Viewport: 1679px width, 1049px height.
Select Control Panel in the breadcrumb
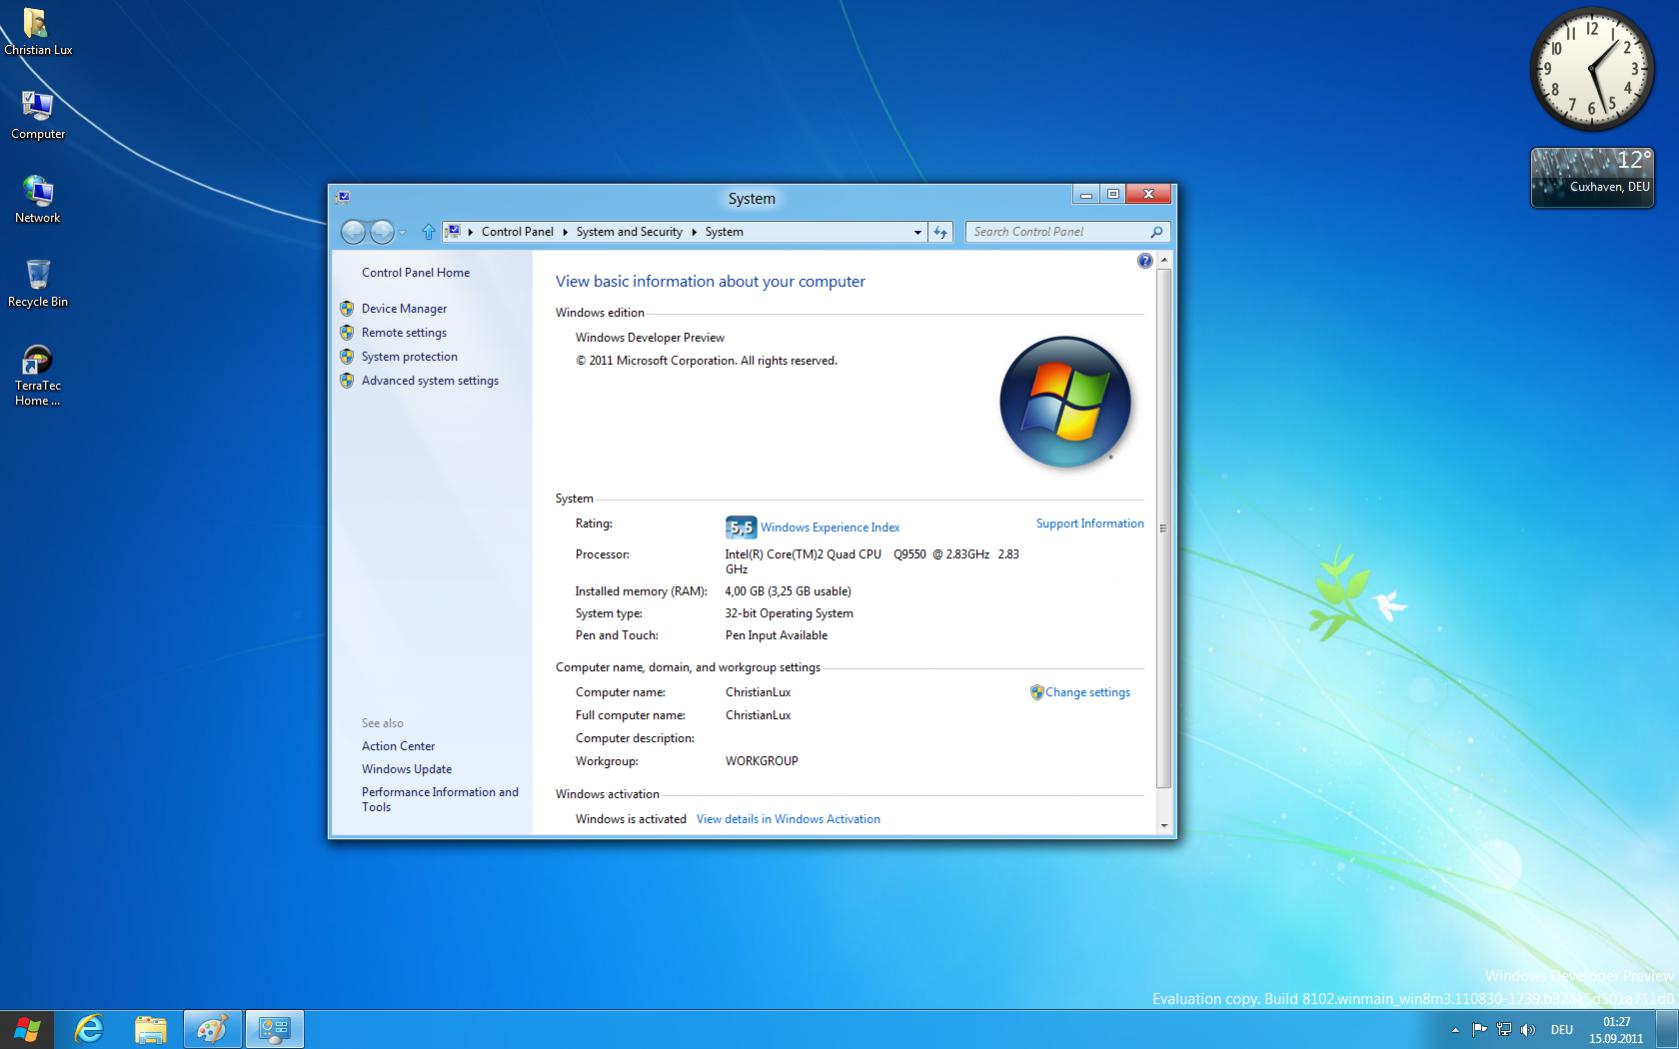click(517, 232)
